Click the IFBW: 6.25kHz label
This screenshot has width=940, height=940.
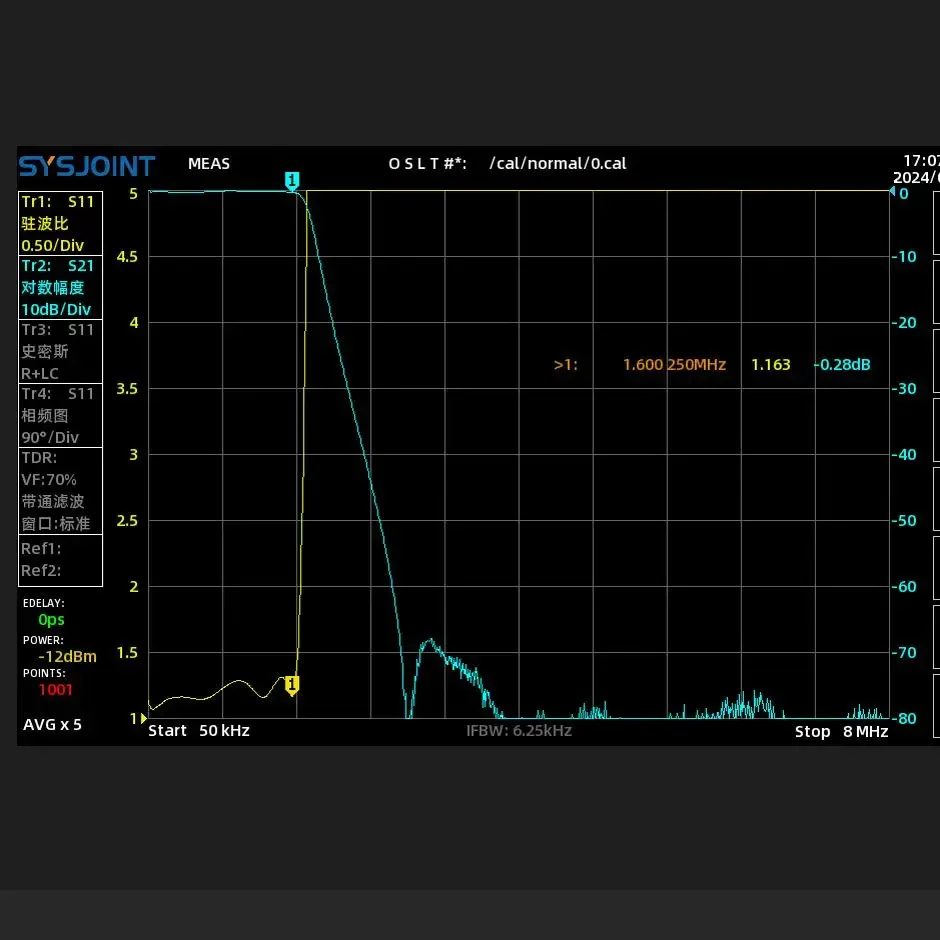click(519, 731)
